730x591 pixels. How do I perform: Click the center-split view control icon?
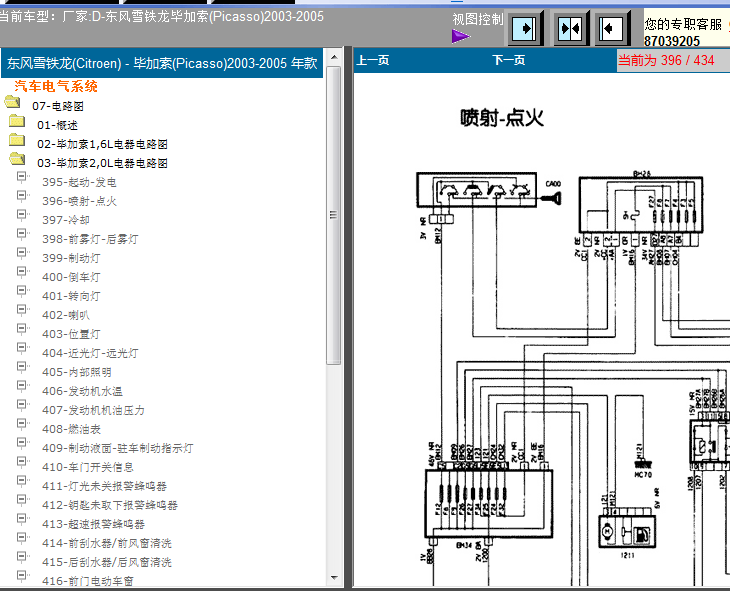click(x=570, y=29)
